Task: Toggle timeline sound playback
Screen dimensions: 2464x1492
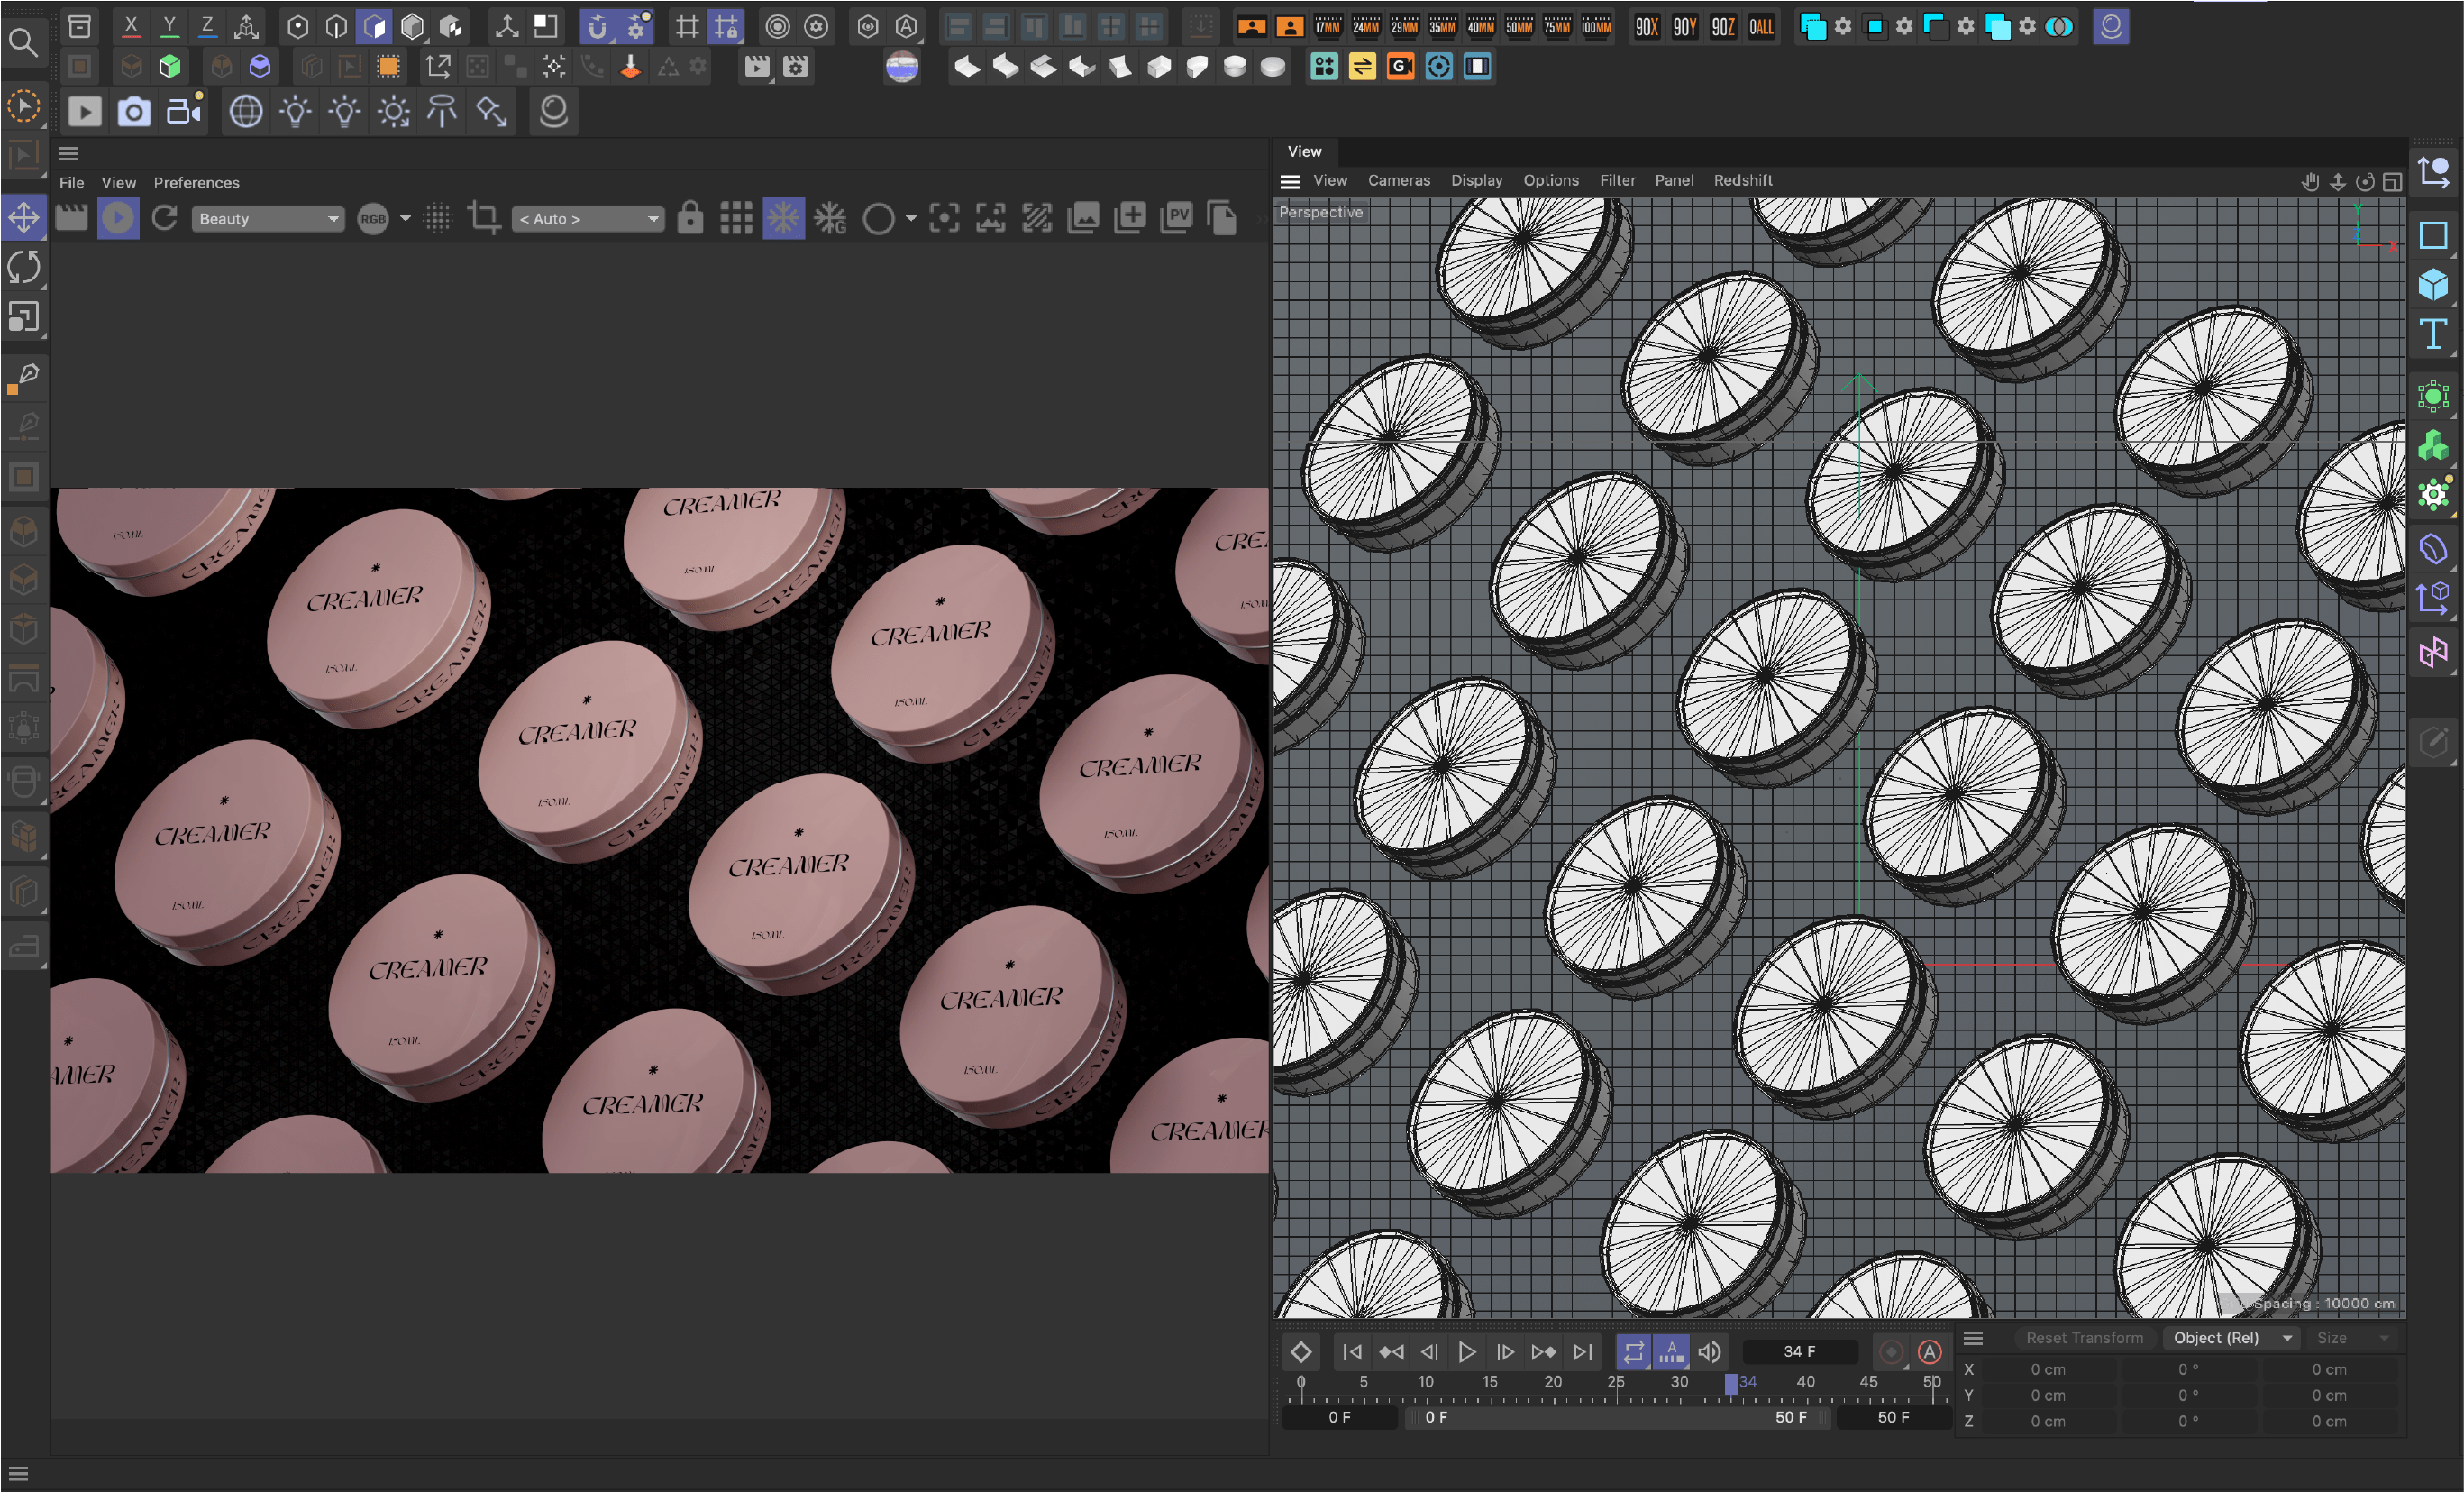Action: tap(1710, 1352)
